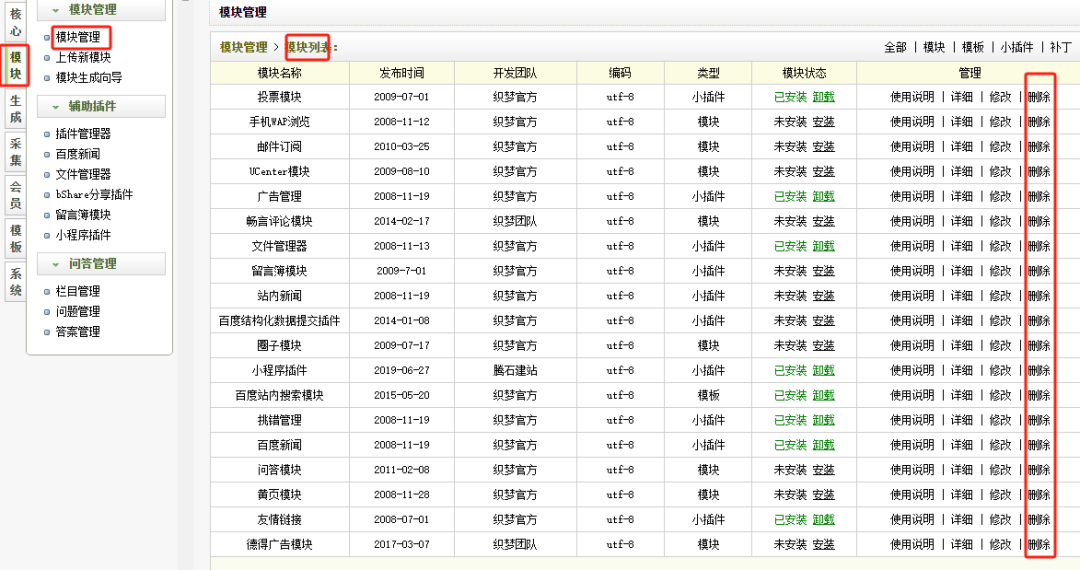Switch to the 系统 vertical tab
The width and height of the screenshot is (1080, 570).
15,282
